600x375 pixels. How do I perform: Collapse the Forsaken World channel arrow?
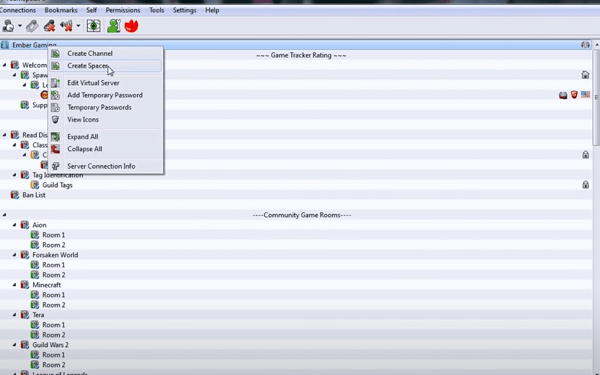tap(15, 255)
